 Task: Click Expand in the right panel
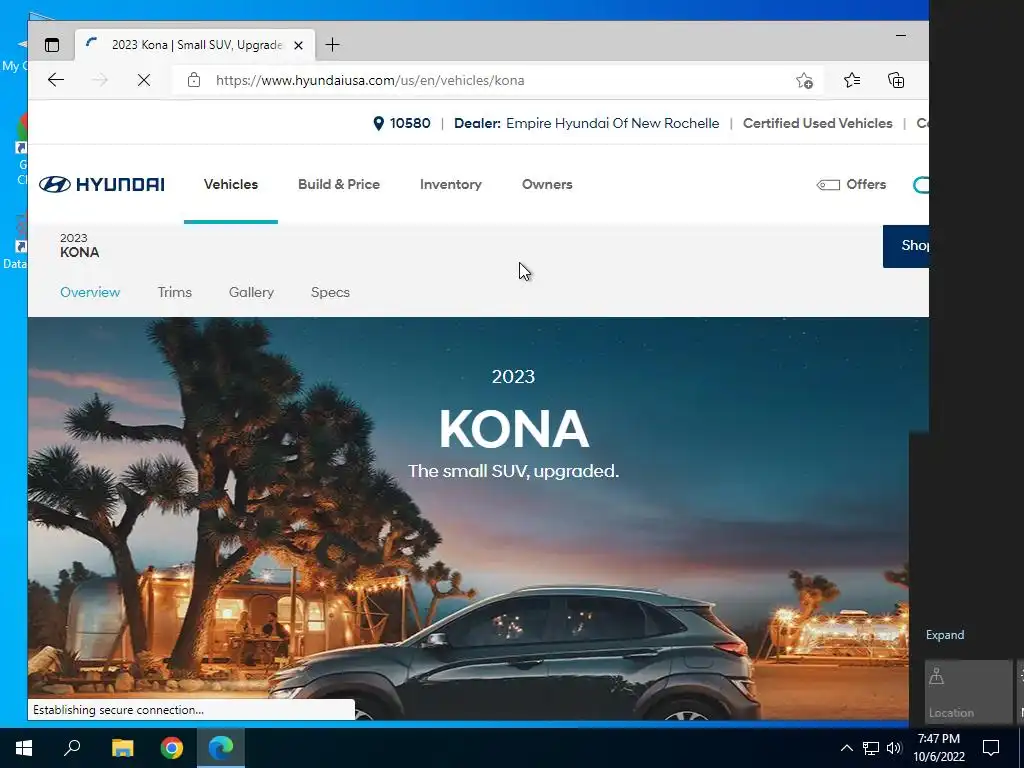click(944, 635)
